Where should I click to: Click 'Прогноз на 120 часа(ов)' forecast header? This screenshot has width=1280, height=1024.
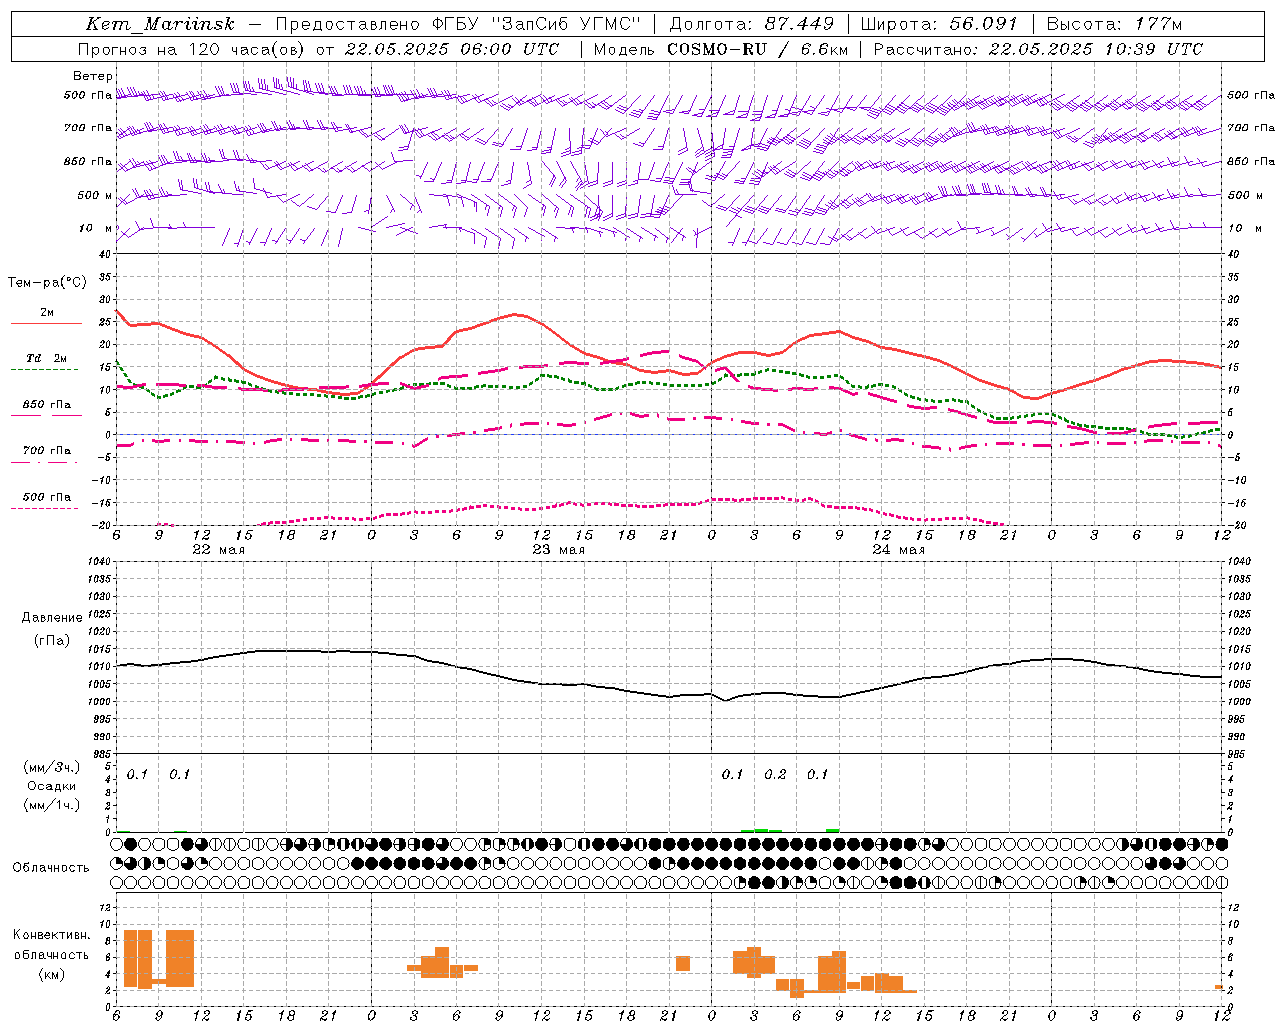[x=192, y=49]
